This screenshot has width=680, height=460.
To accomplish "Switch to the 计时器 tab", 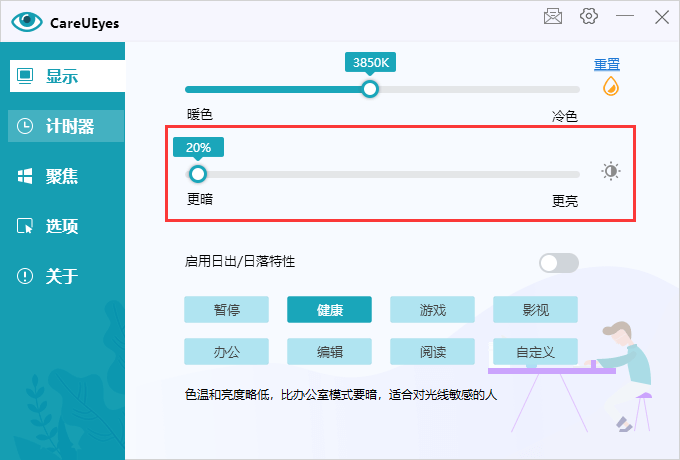I will point(62,126).
